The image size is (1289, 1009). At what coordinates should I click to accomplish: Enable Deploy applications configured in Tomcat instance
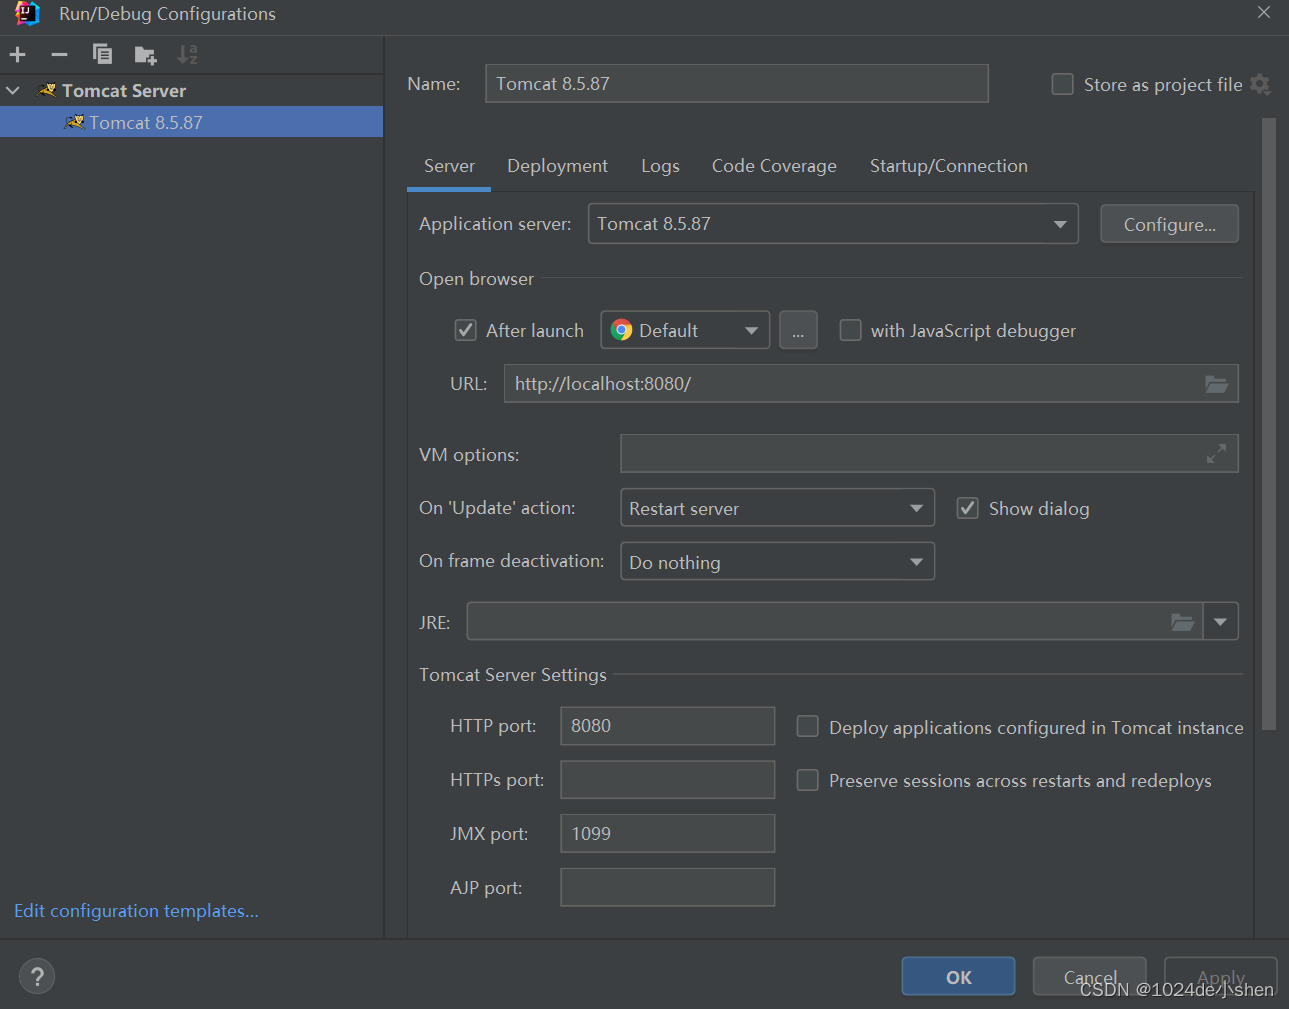(x=807, y=727)
